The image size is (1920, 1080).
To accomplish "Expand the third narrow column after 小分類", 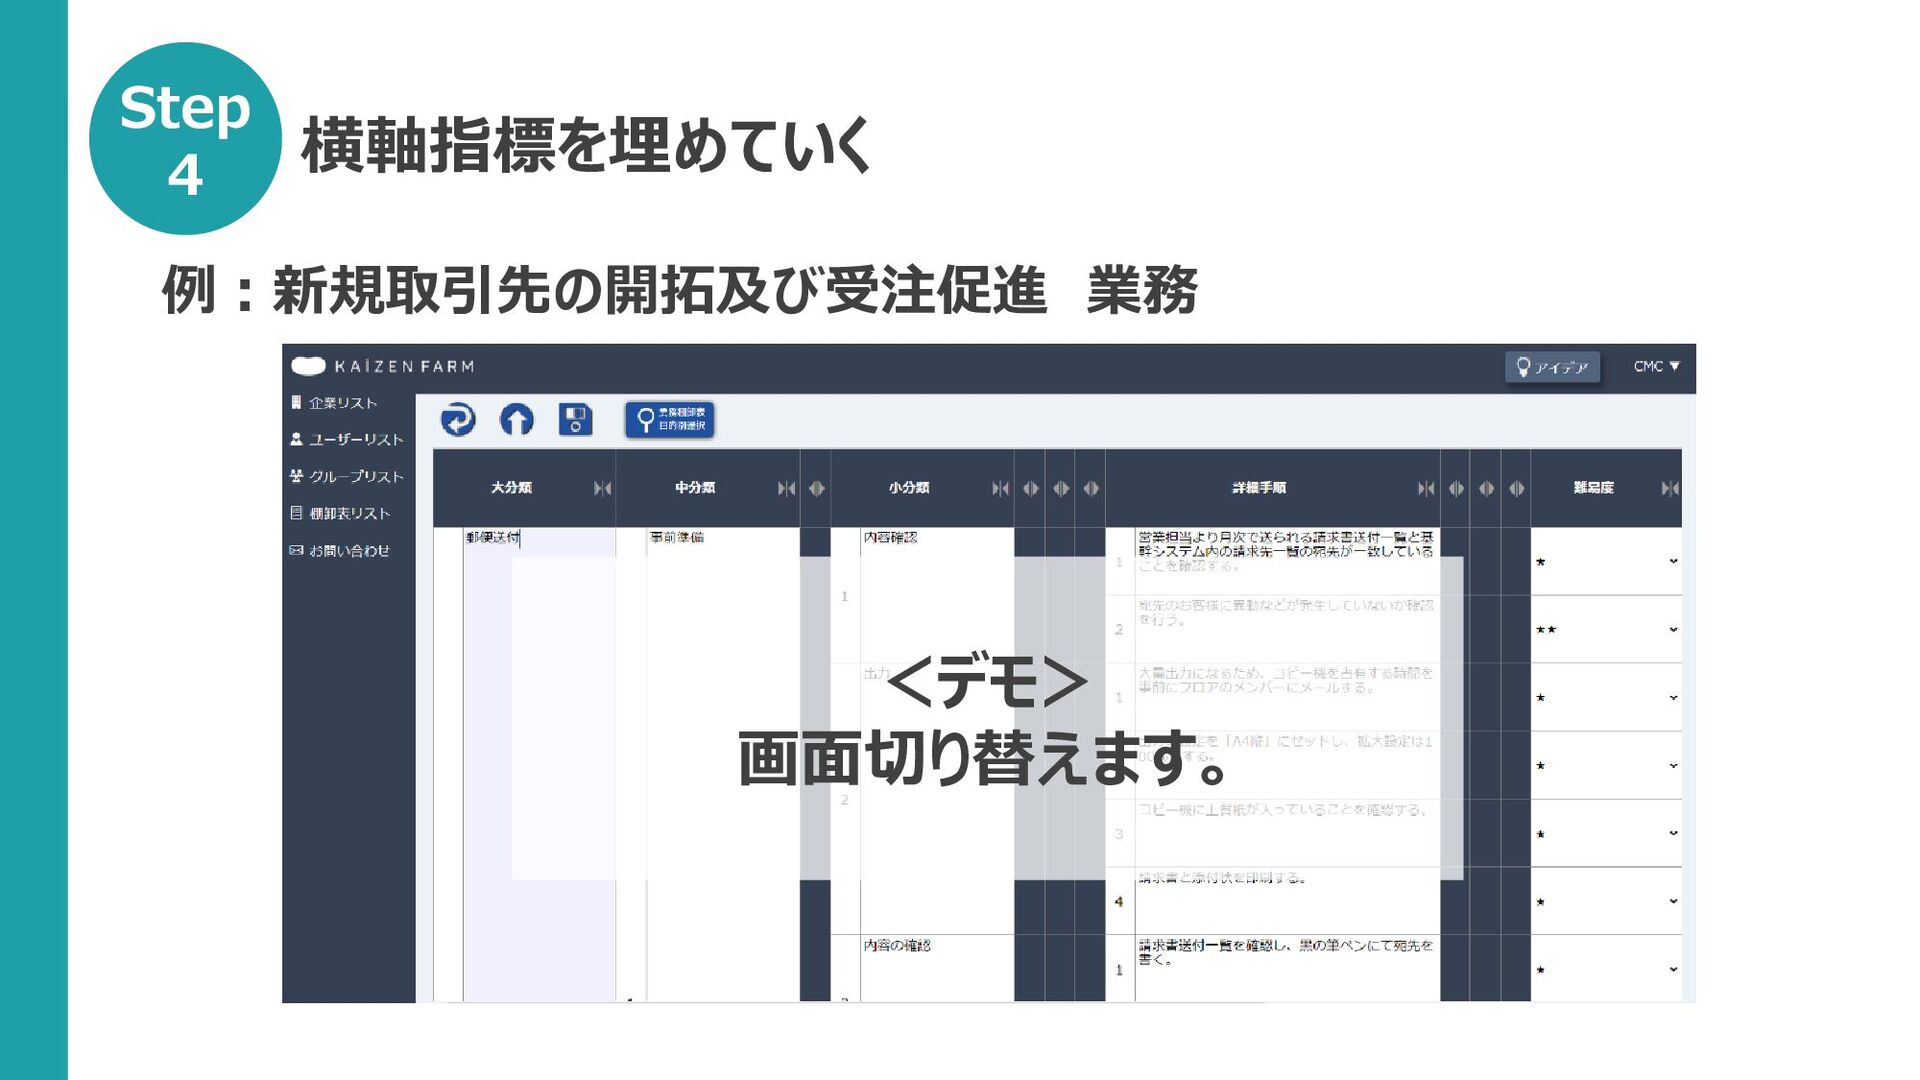I will click(x=1091, y=488).
